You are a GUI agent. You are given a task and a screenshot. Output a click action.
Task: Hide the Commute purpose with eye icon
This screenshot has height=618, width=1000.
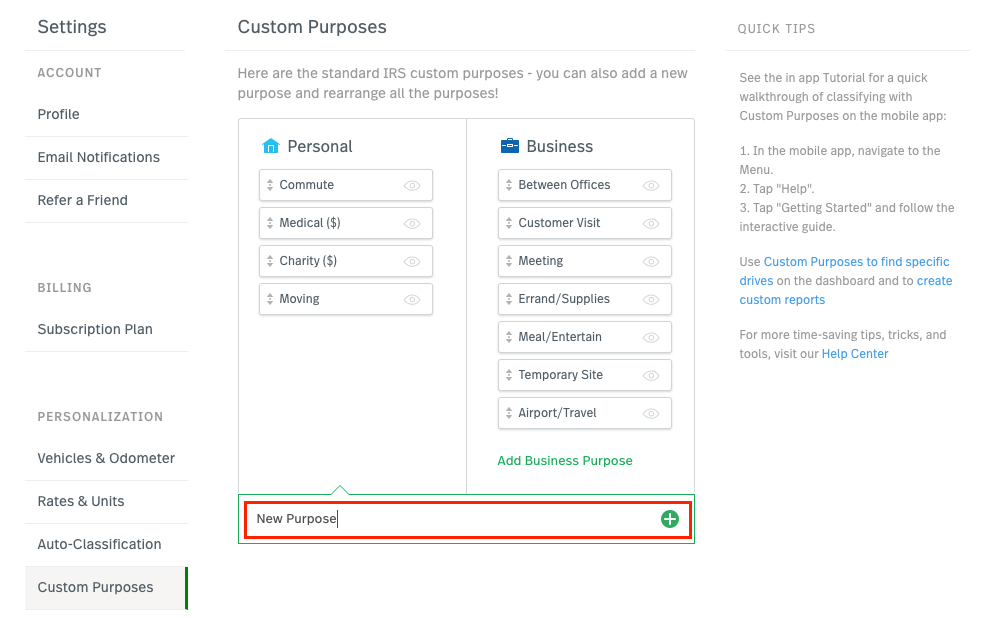(412, 186)
